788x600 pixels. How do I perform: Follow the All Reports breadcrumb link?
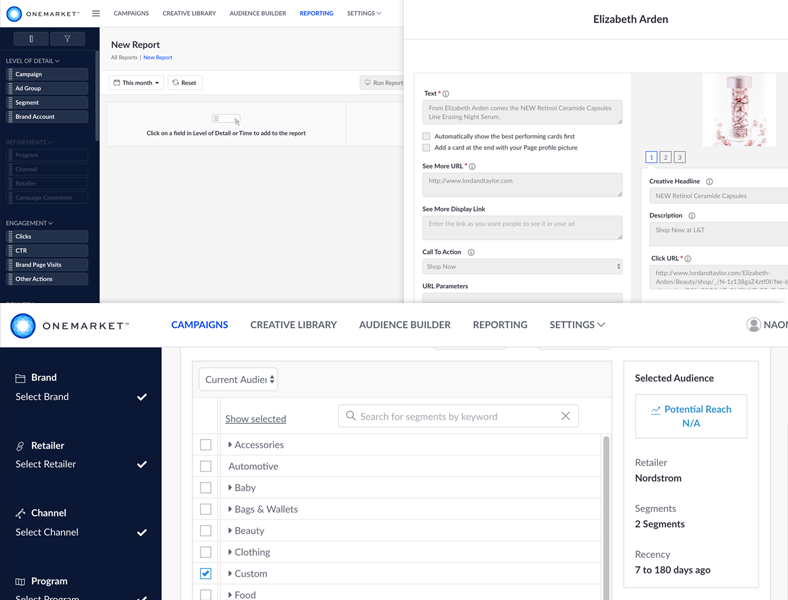(x=124, y=58)
